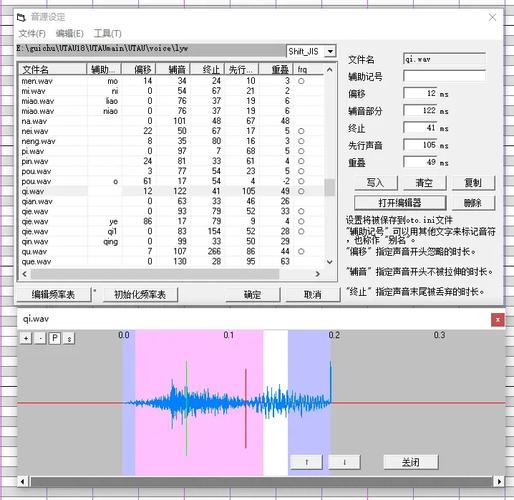
Task: Click the 终止 field showing 41
Action: coord(420,128)
